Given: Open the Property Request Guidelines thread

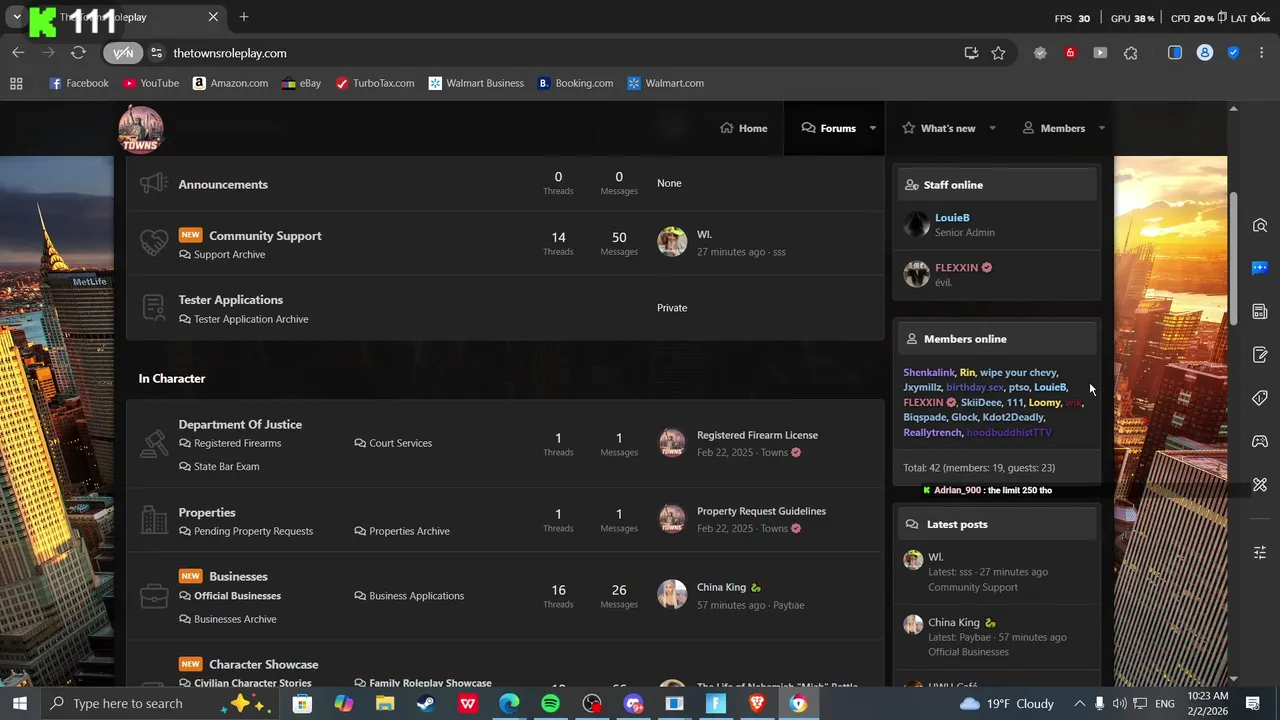Looking at the screenshot, I should click(x=761, y=511).
